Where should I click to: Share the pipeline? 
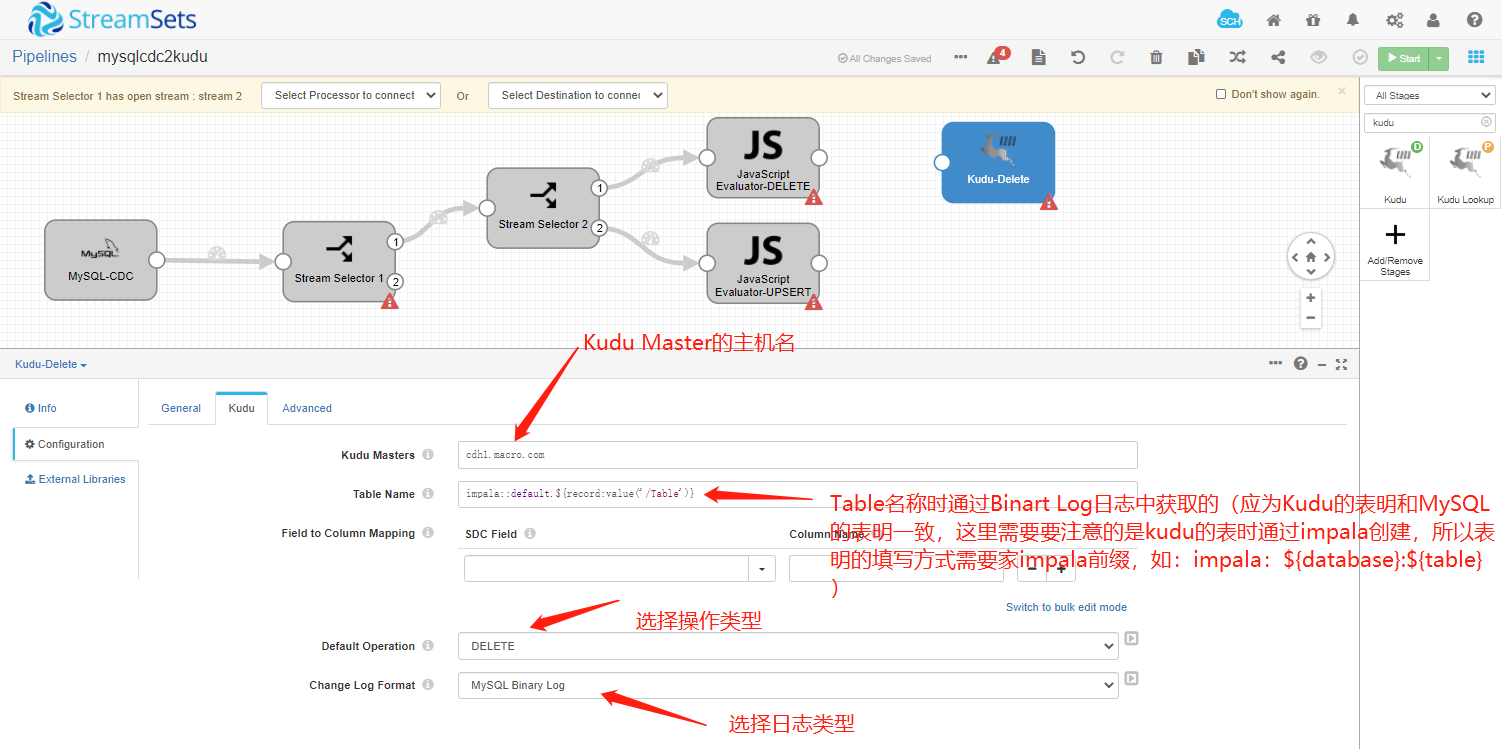(x=1278, y=57)
